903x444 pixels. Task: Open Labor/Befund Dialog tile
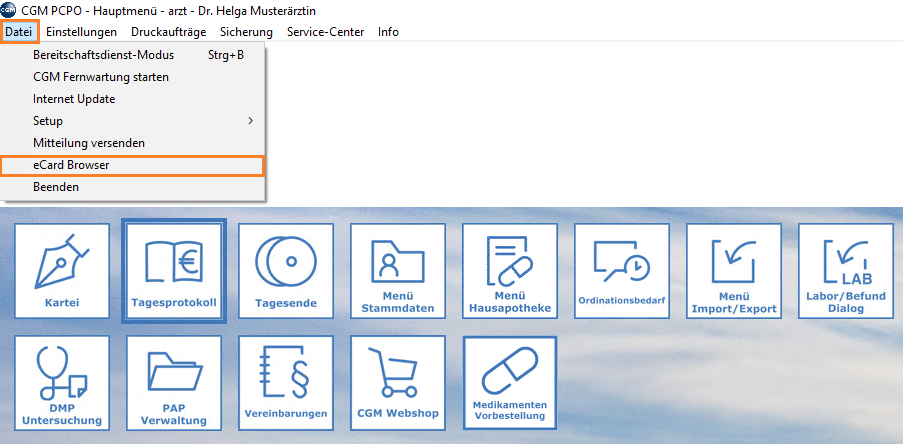(x=846, y=270)
